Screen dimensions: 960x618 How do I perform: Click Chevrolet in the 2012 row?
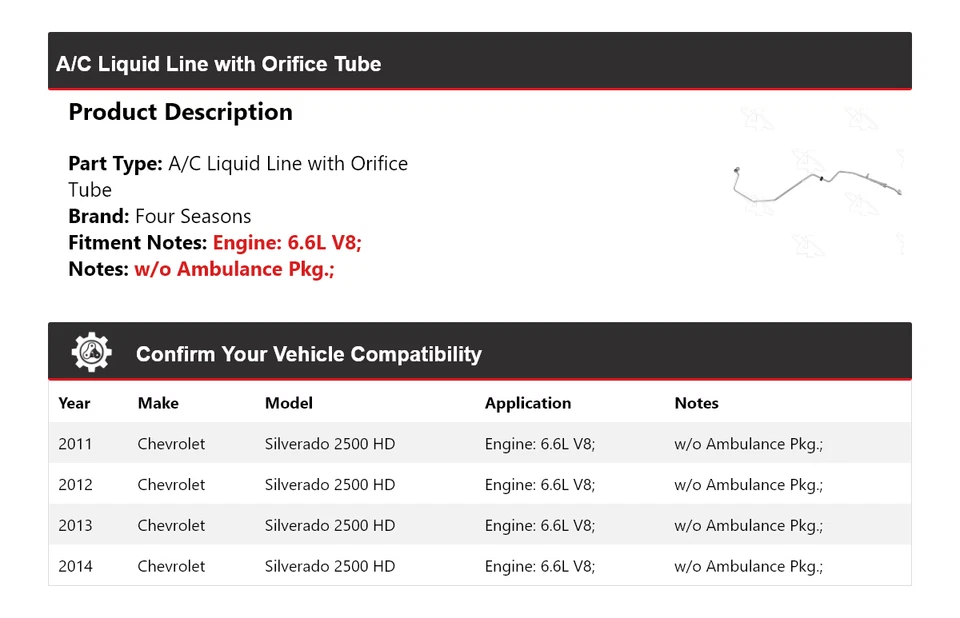pyautogui.click(x=171, y=485)
